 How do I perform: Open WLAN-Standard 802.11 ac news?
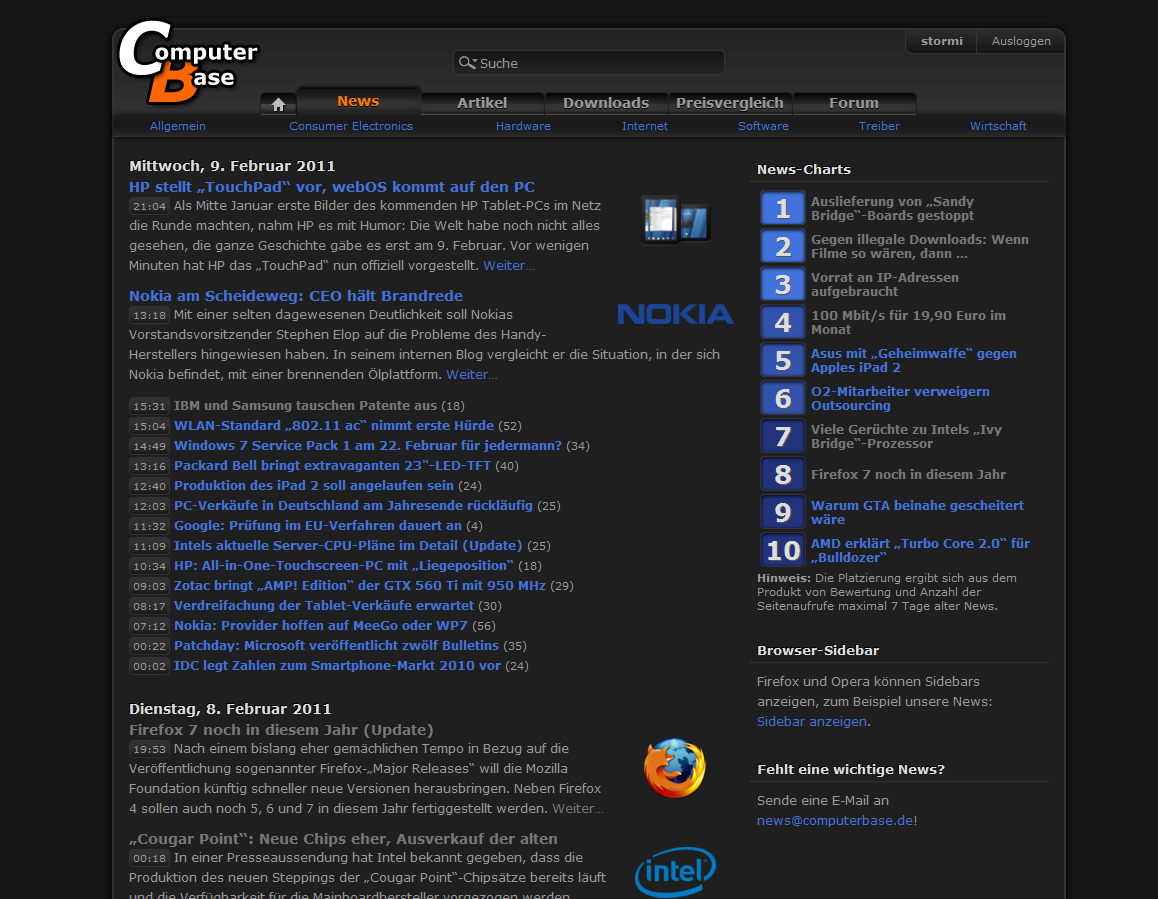[x=334, y=425]
